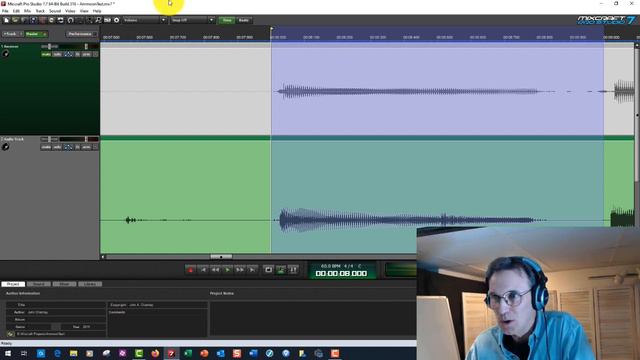Adjust the volume slider on track 1
The width and height of the screenshot is (640, 360).
tap(86, 46)
